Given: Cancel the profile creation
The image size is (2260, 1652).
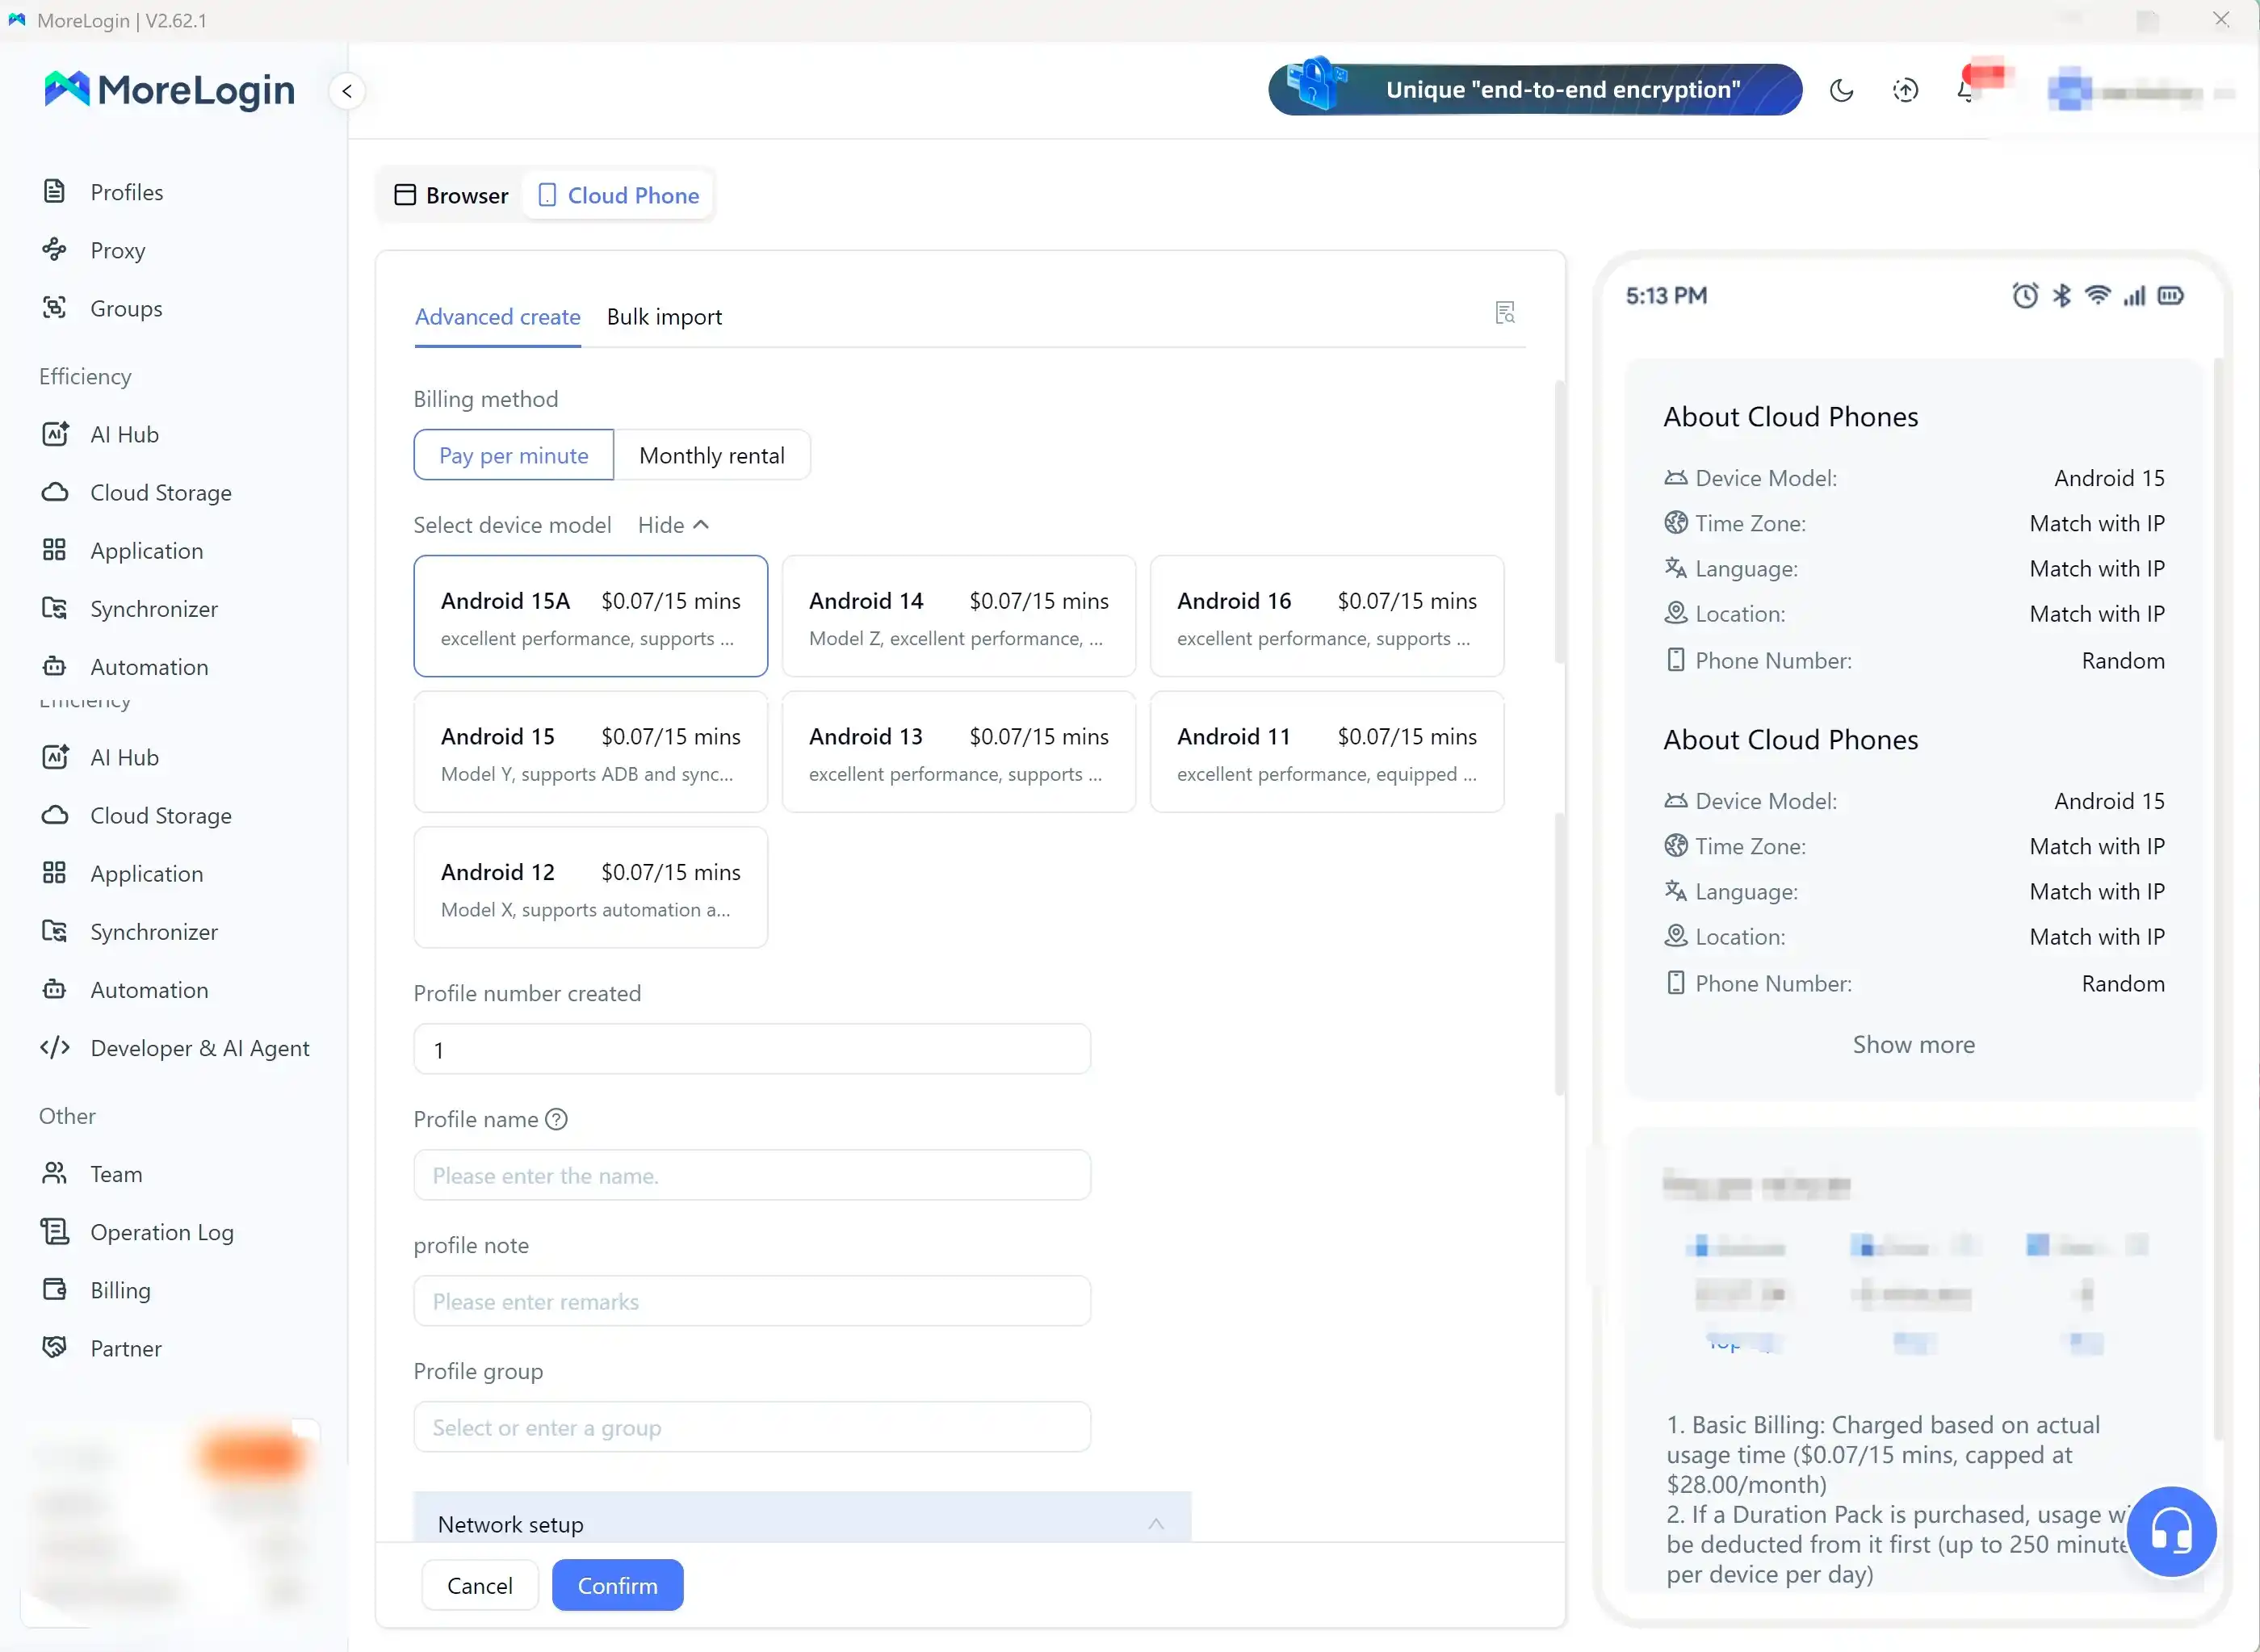Looking at the screenshot, I should point(480,1585).
